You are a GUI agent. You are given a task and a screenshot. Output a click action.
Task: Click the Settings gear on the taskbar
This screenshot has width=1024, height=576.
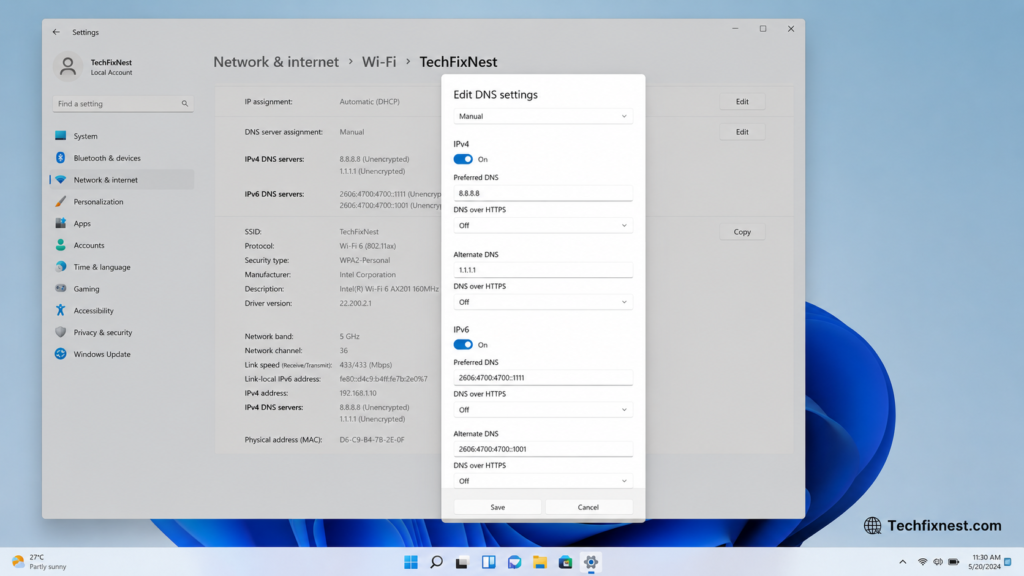pos(591,562)
